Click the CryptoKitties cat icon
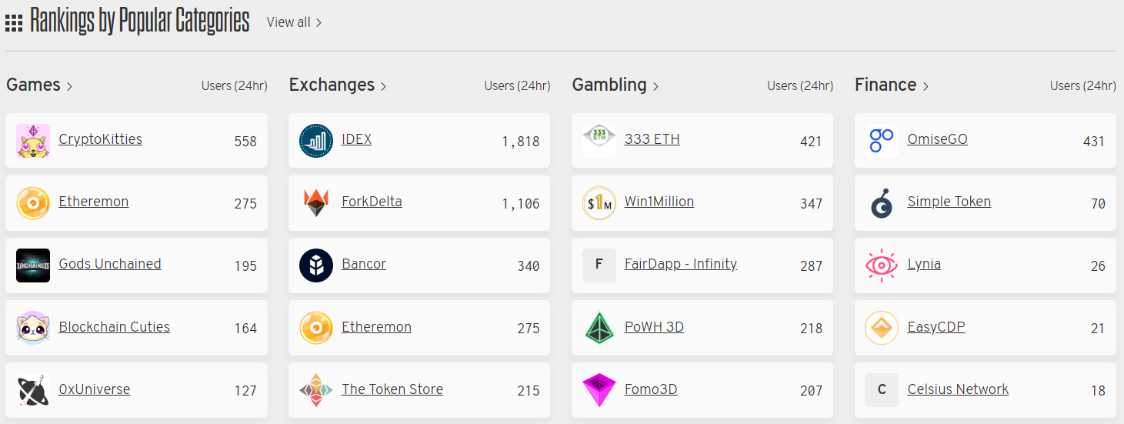The height and width of the screenshot is (424, 1124). [x=33, y=141]
